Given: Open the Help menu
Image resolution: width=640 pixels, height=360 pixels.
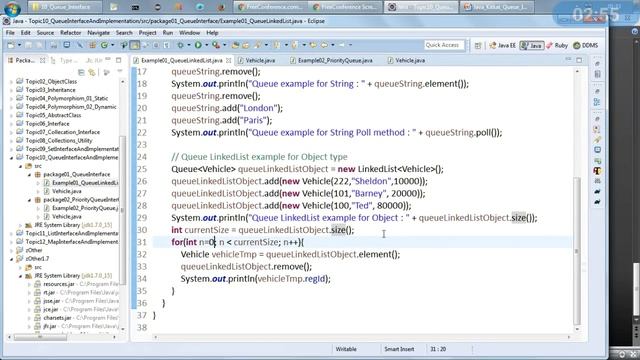Looking at the screenshot, I should (x=212, y=33).
